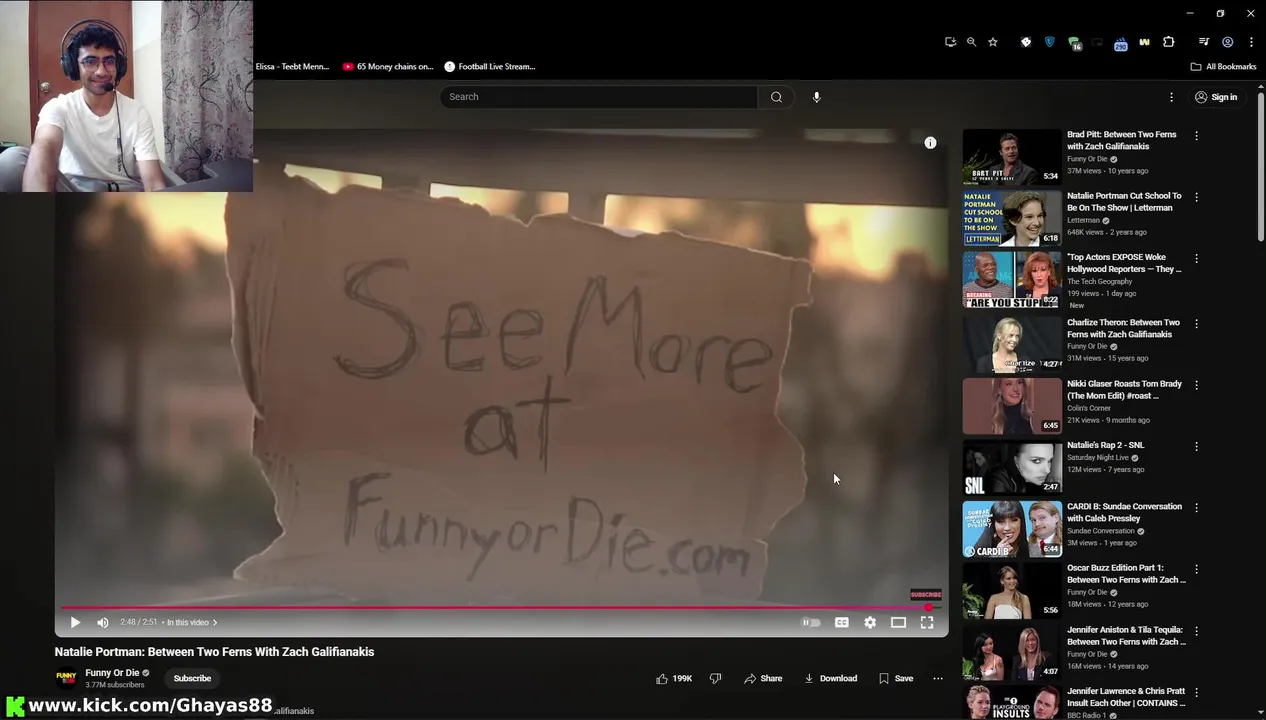Open the player settings gear
Image resolution: width=1266 pixels, height=720 pixels.
coord(870,622)
